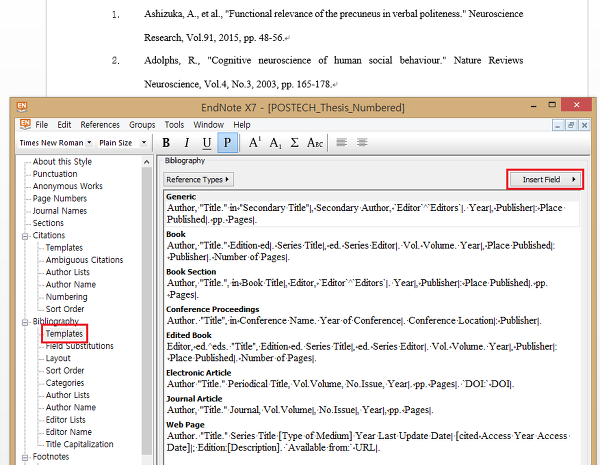Click the center align icon
Viewport: 600px width, 465px height.
click(x=362, y=143)
